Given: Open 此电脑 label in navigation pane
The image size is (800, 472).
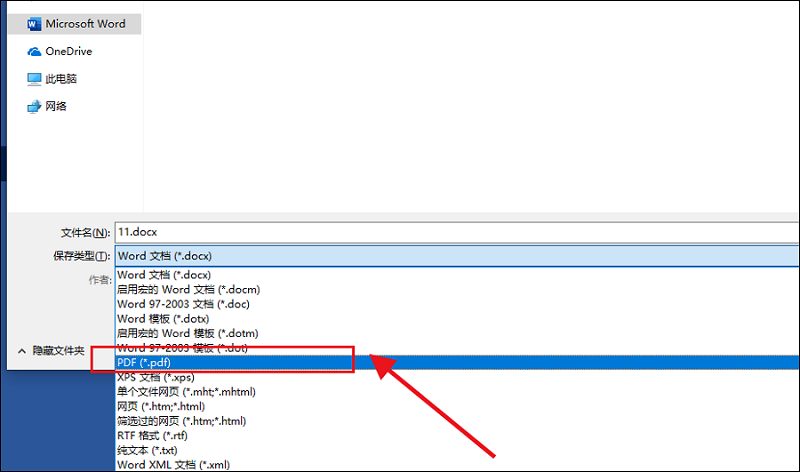Looking at the screenshot, I should coord(61,79).
